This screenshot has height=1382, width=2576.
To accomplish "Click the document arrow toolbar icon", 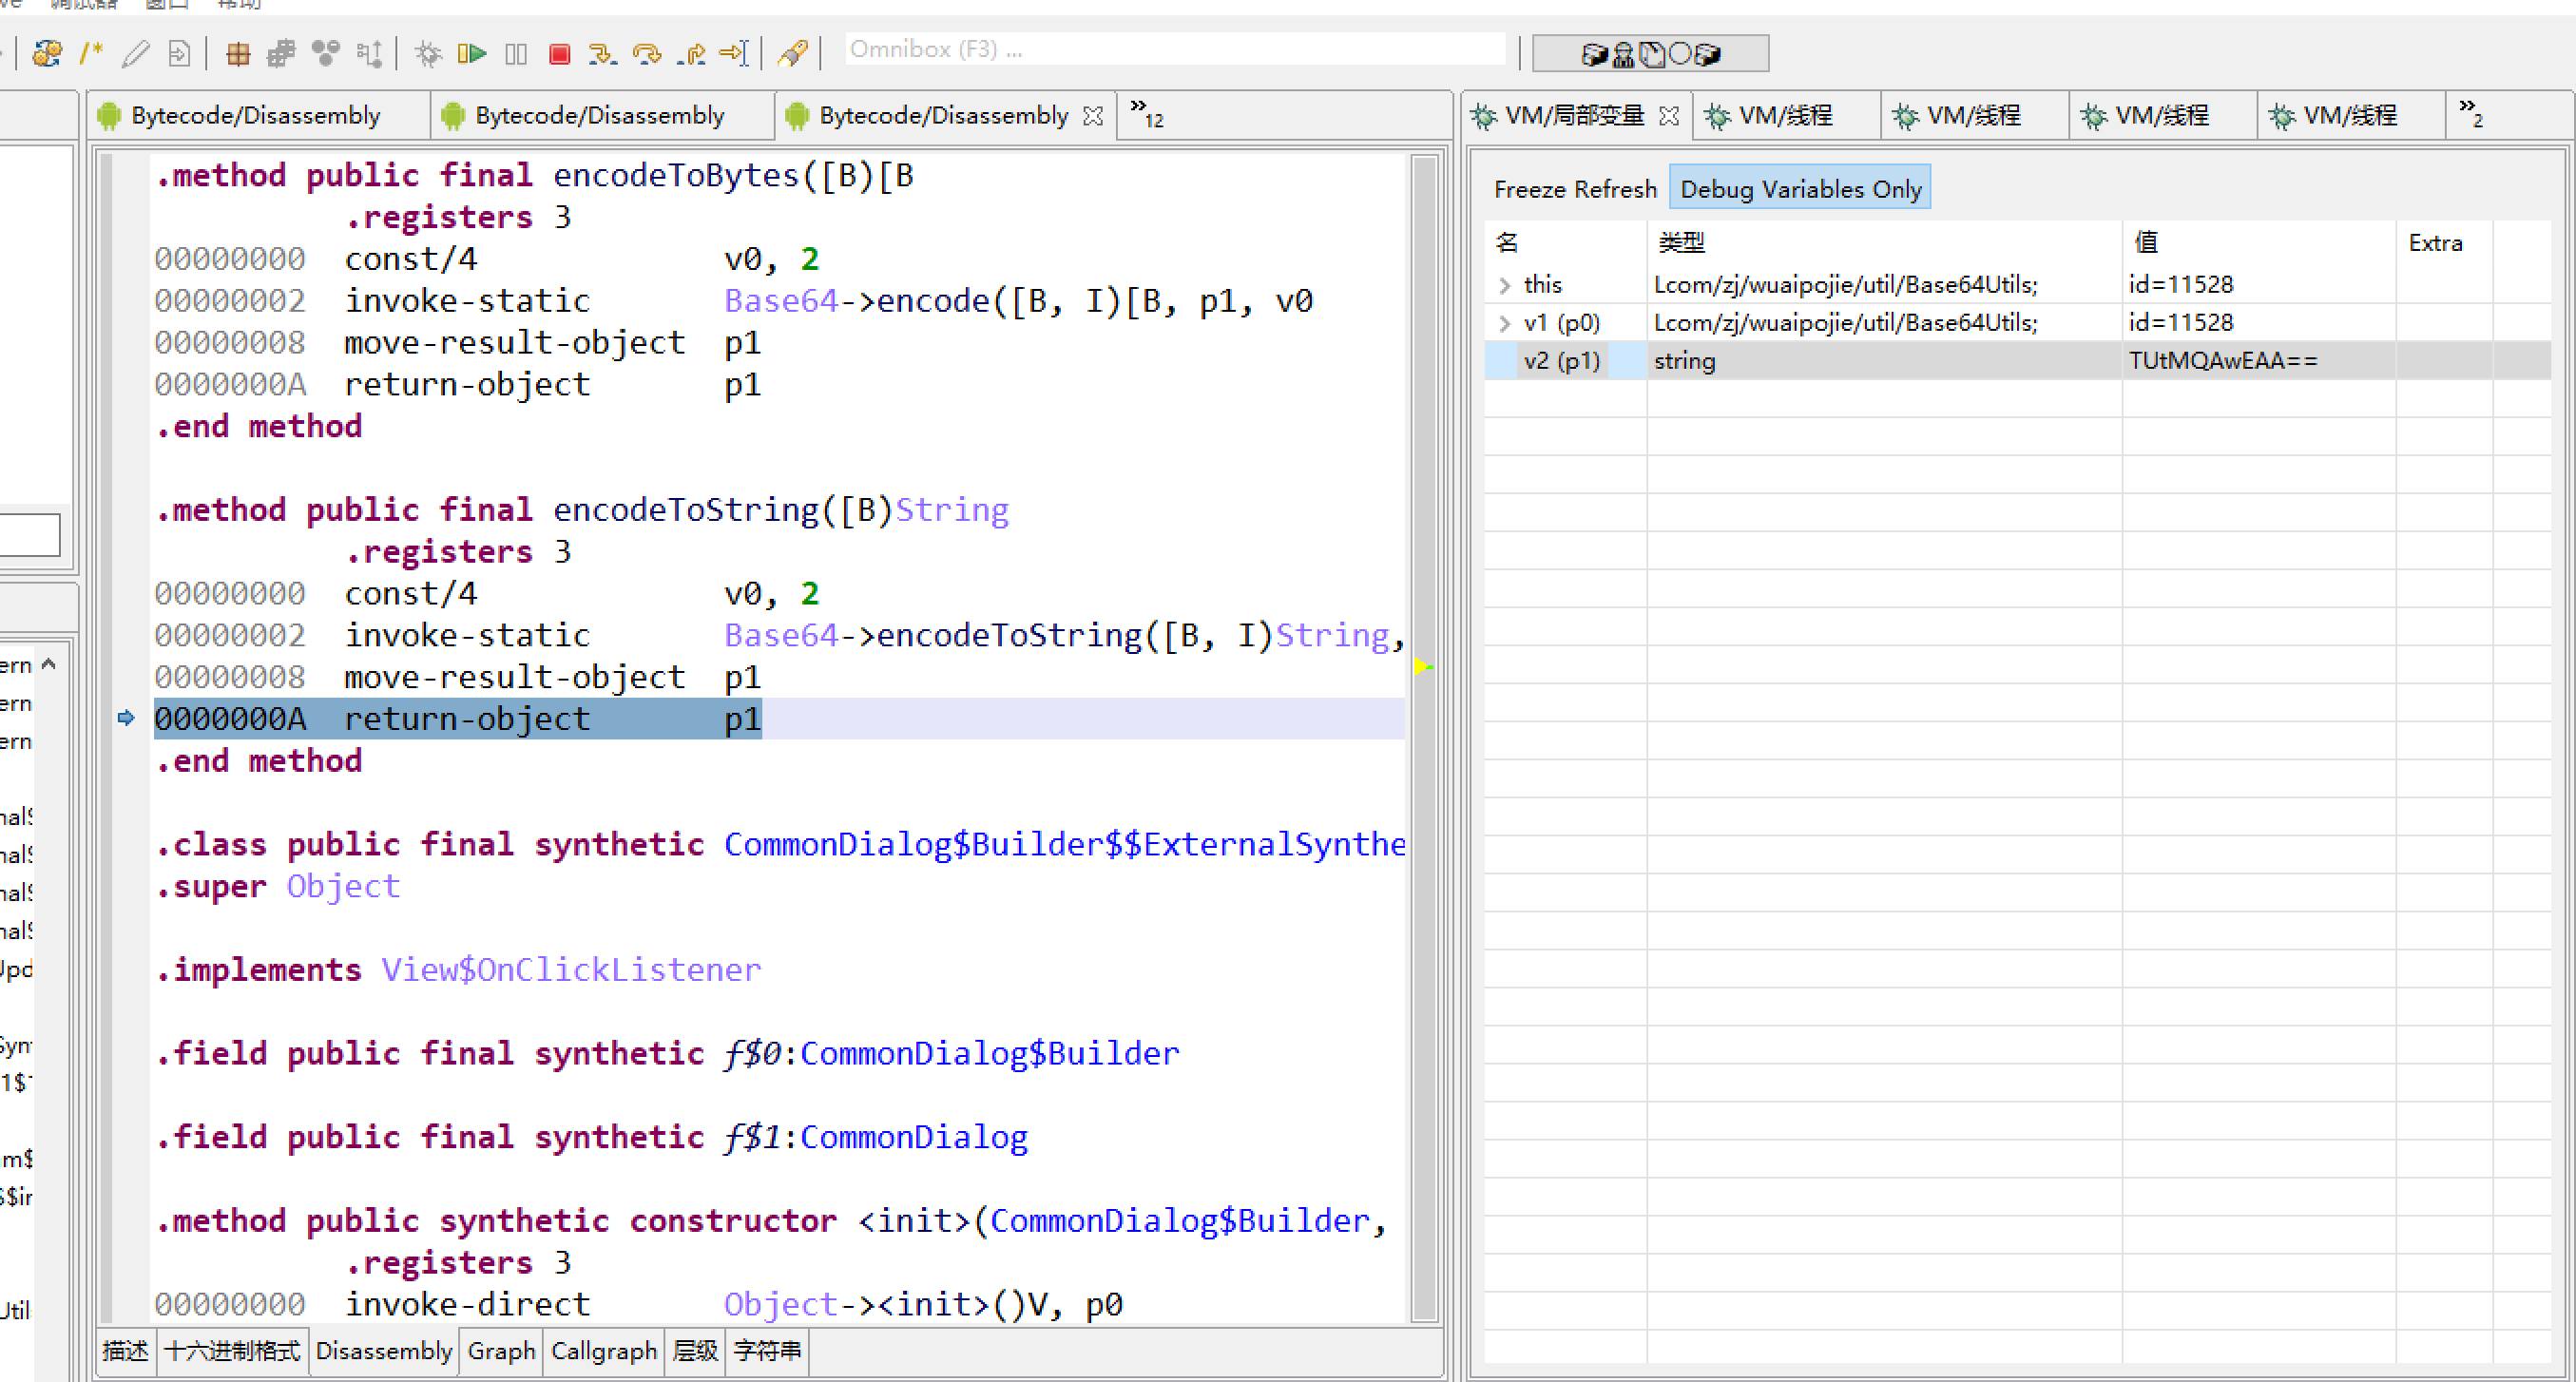I will (179, 53).
